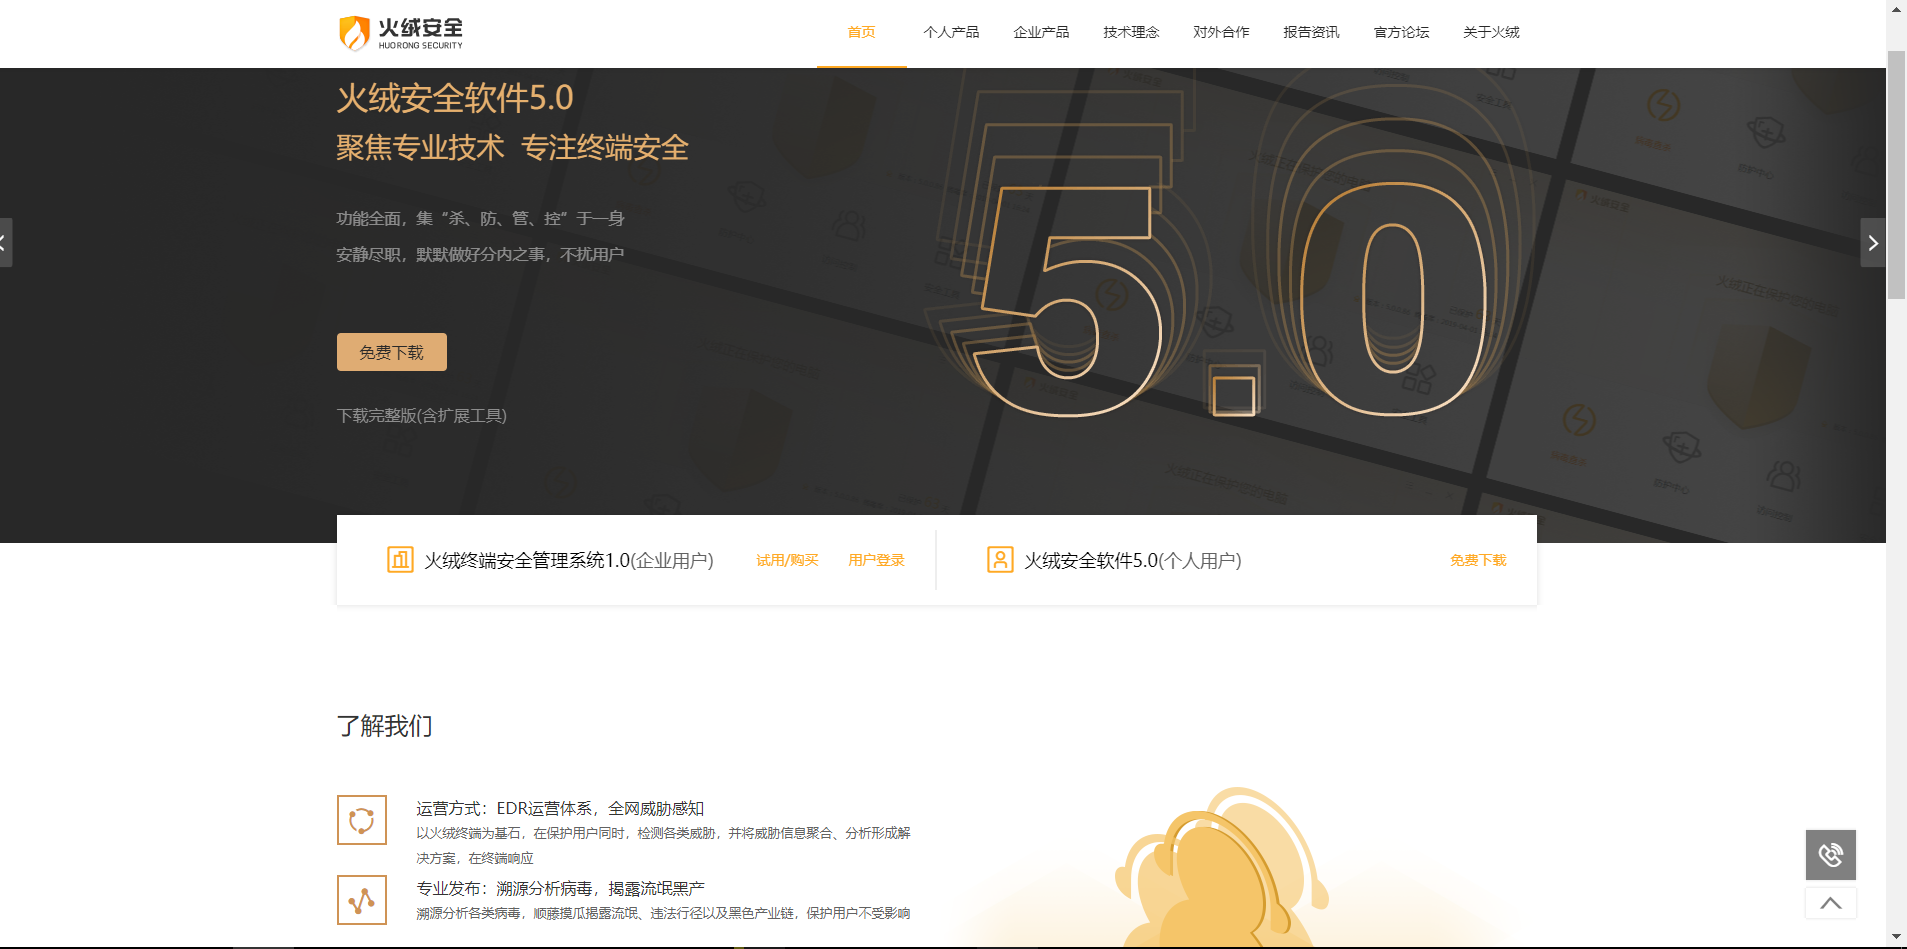Image resolution: width=1907 pixels, height=949 pixels.
Task: Click scrollbar up arrow
Action: point(1896,9)
